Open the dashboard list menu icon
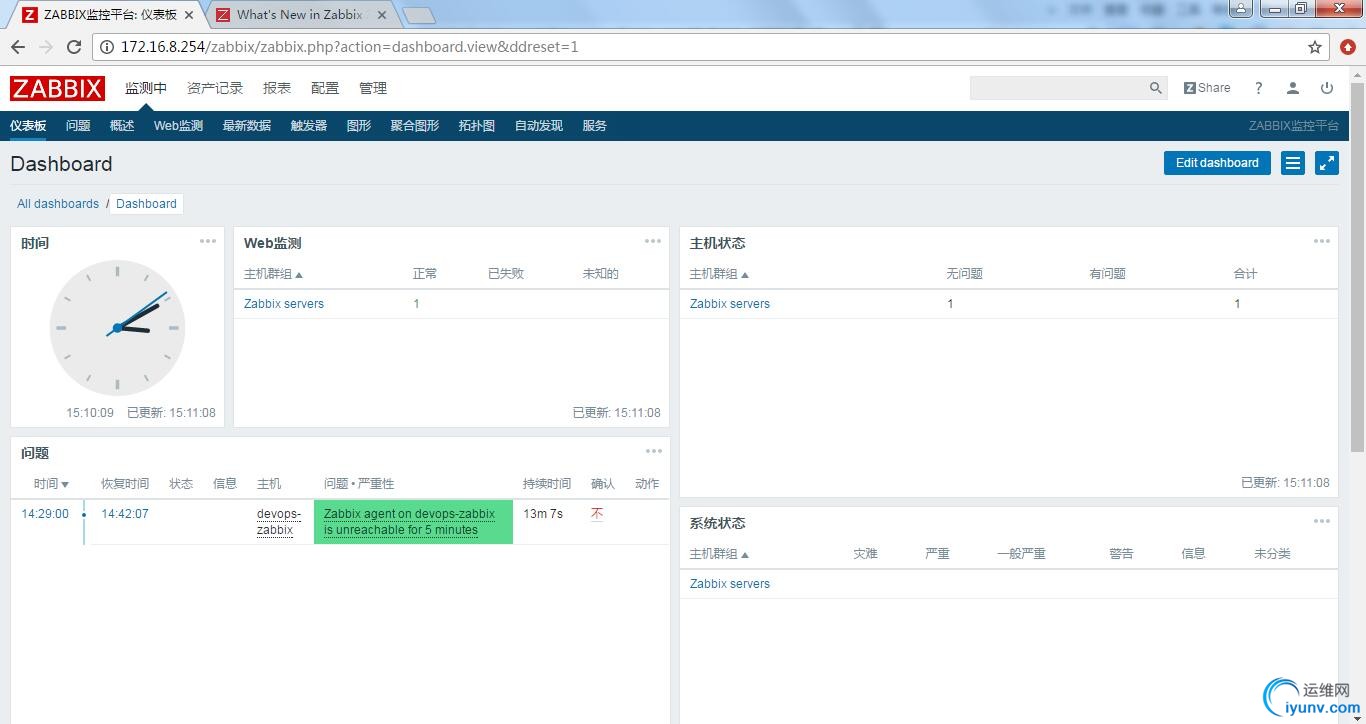Screen dimensions: 1366x724 [1293, 163]
